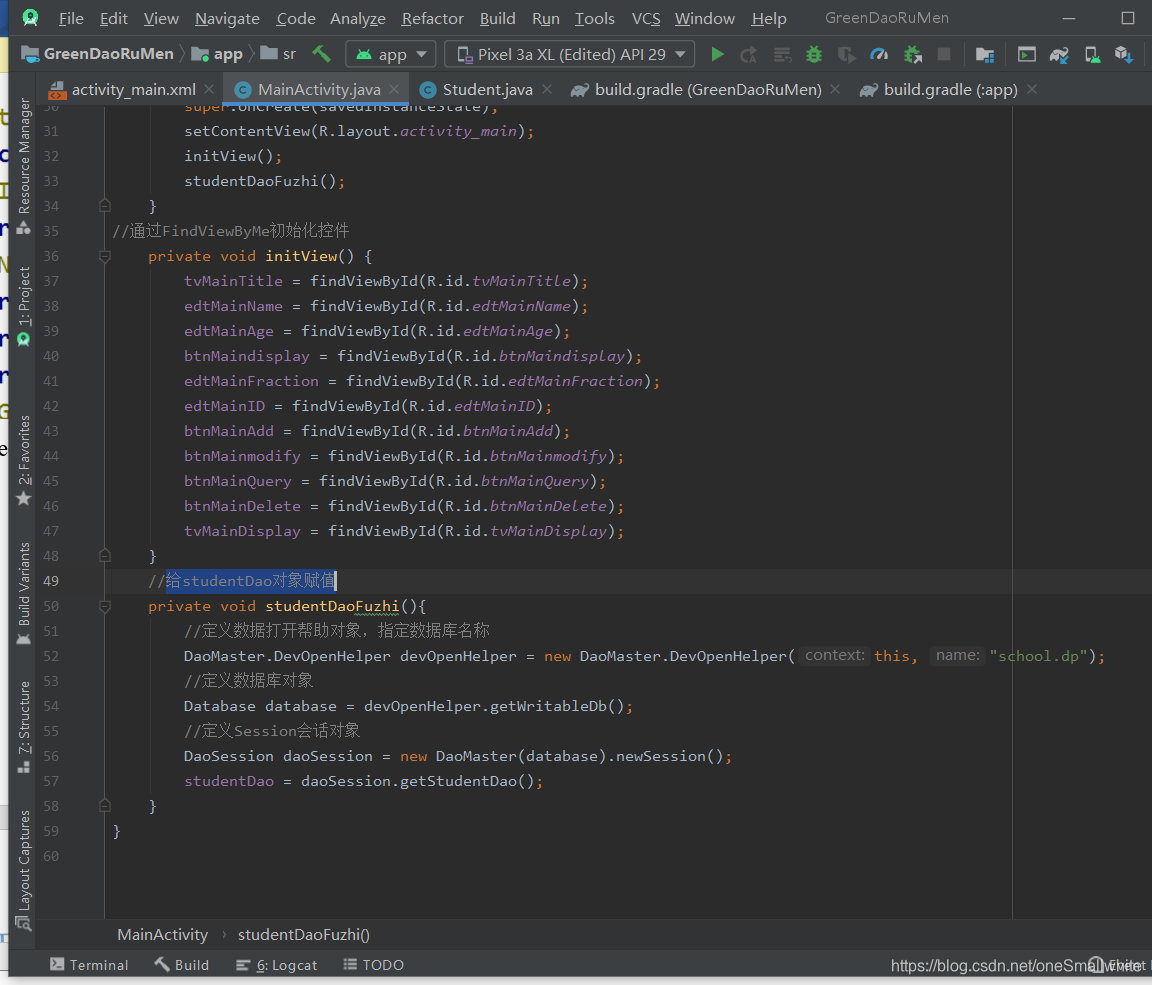Open the Z: Structure tool window
The height and width of the screenshot is (985, 1152).
(24, 726)
